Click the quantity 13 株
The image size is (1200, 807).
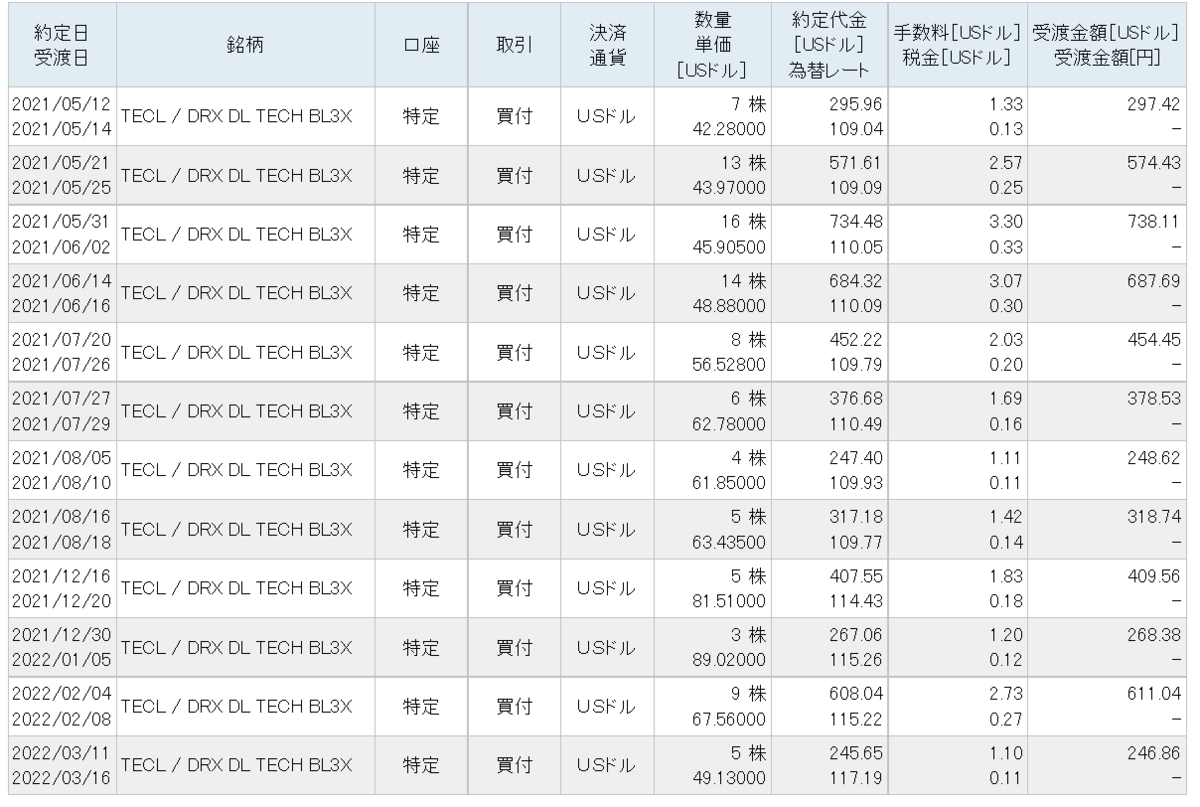point(746,164)
